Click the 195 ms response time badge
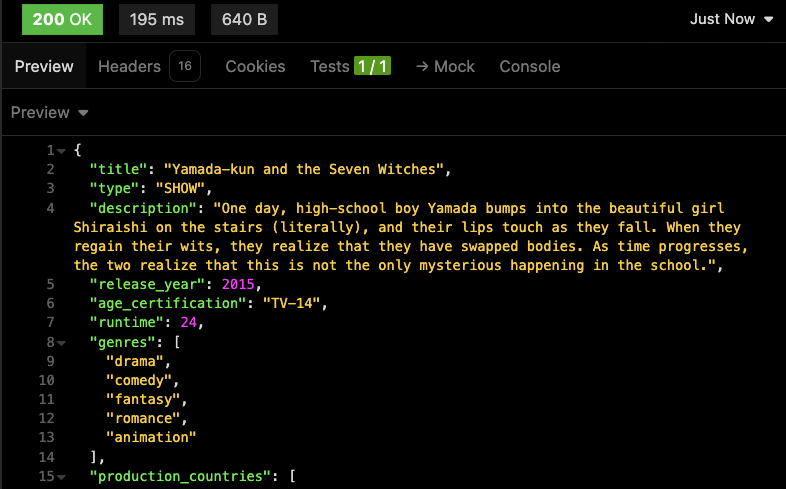Image resolution: width=786 pixels, height=489 pixels. (157, 20)
